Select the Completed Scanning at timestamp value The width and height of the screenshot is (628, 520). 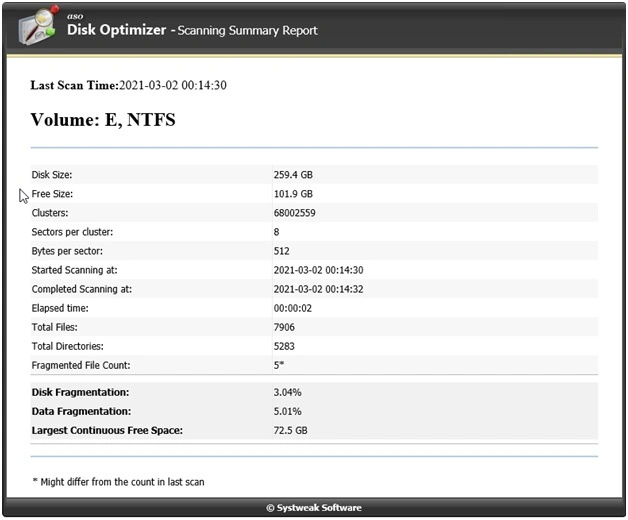pos(318,289)
